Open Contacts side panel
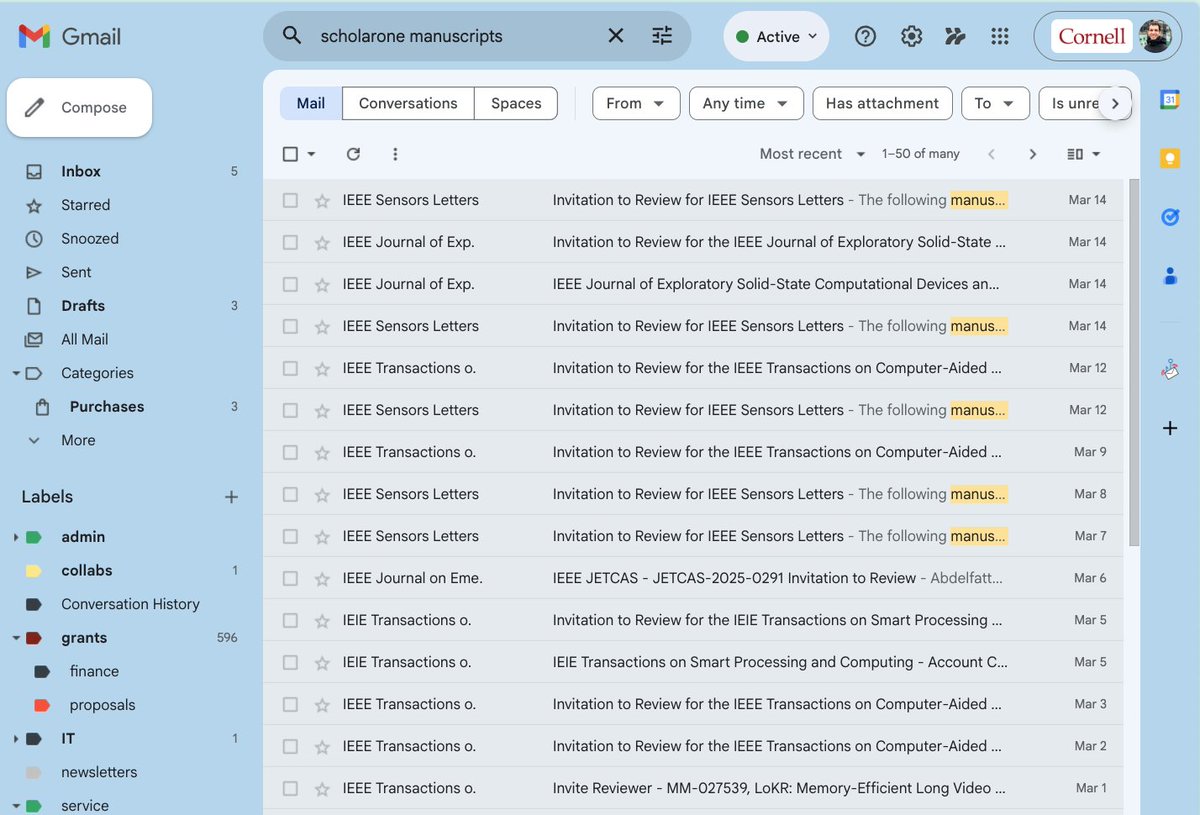 point(1170,276)
